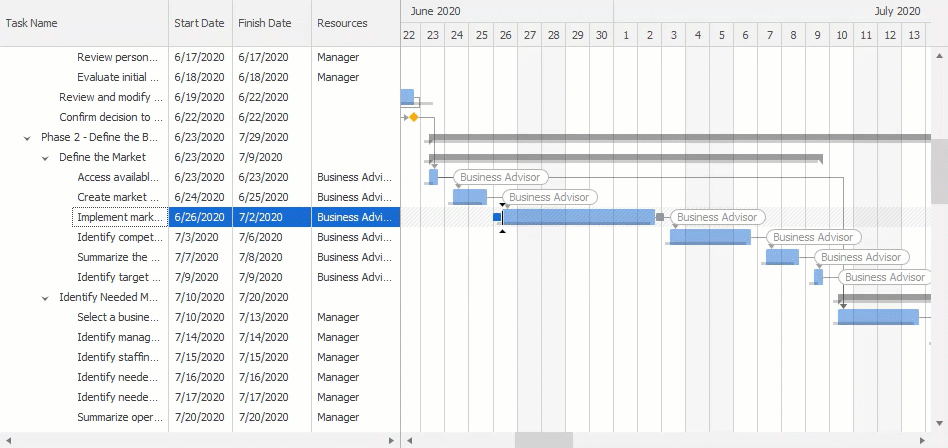Sort by Start Date column header
Image resolution: width=948 pixels, height=448 pixels.
tap(200, 23)
